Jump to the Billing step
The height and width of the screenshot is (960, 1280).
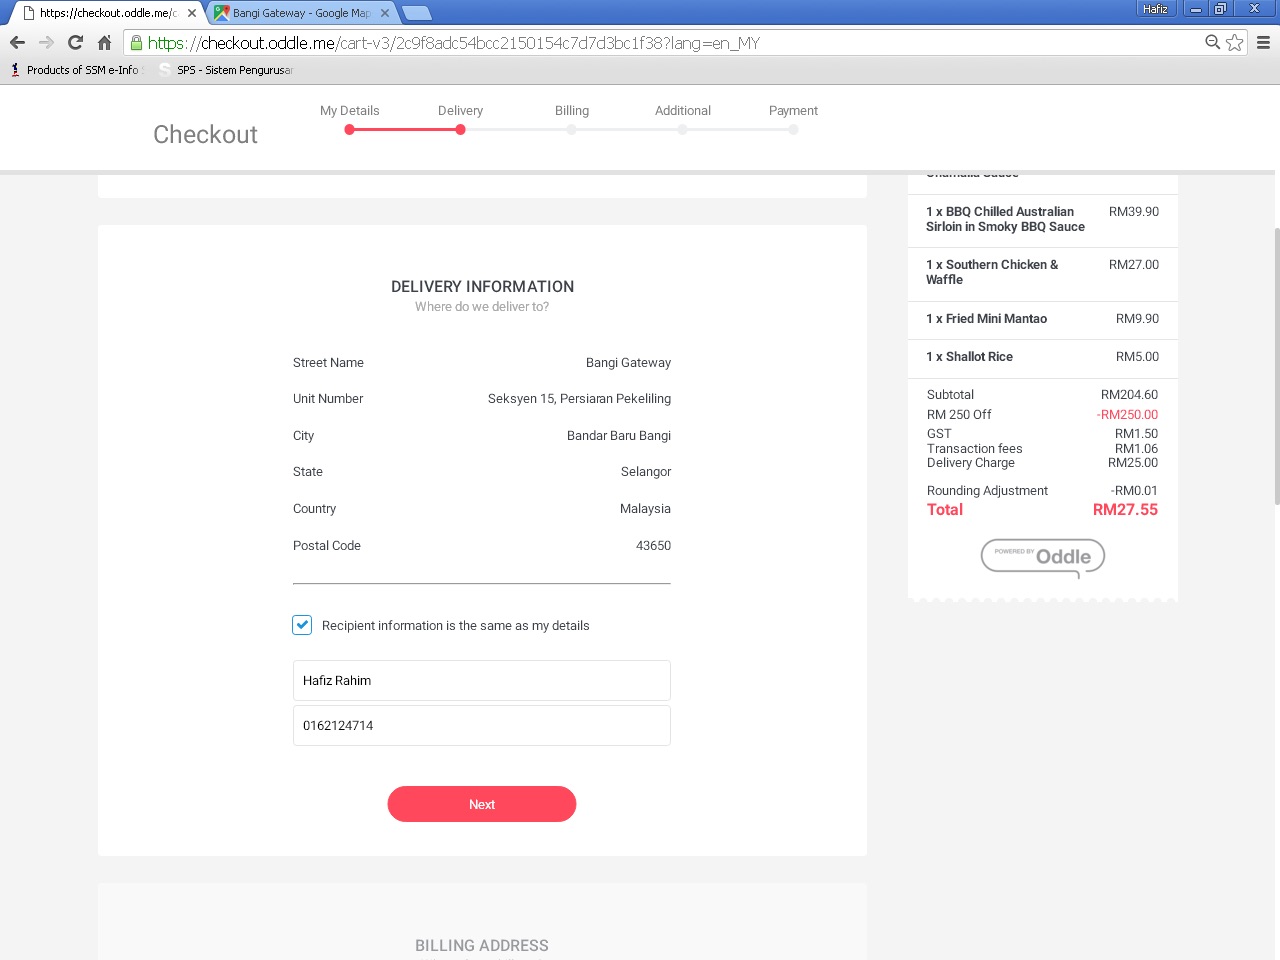(571, 111)
